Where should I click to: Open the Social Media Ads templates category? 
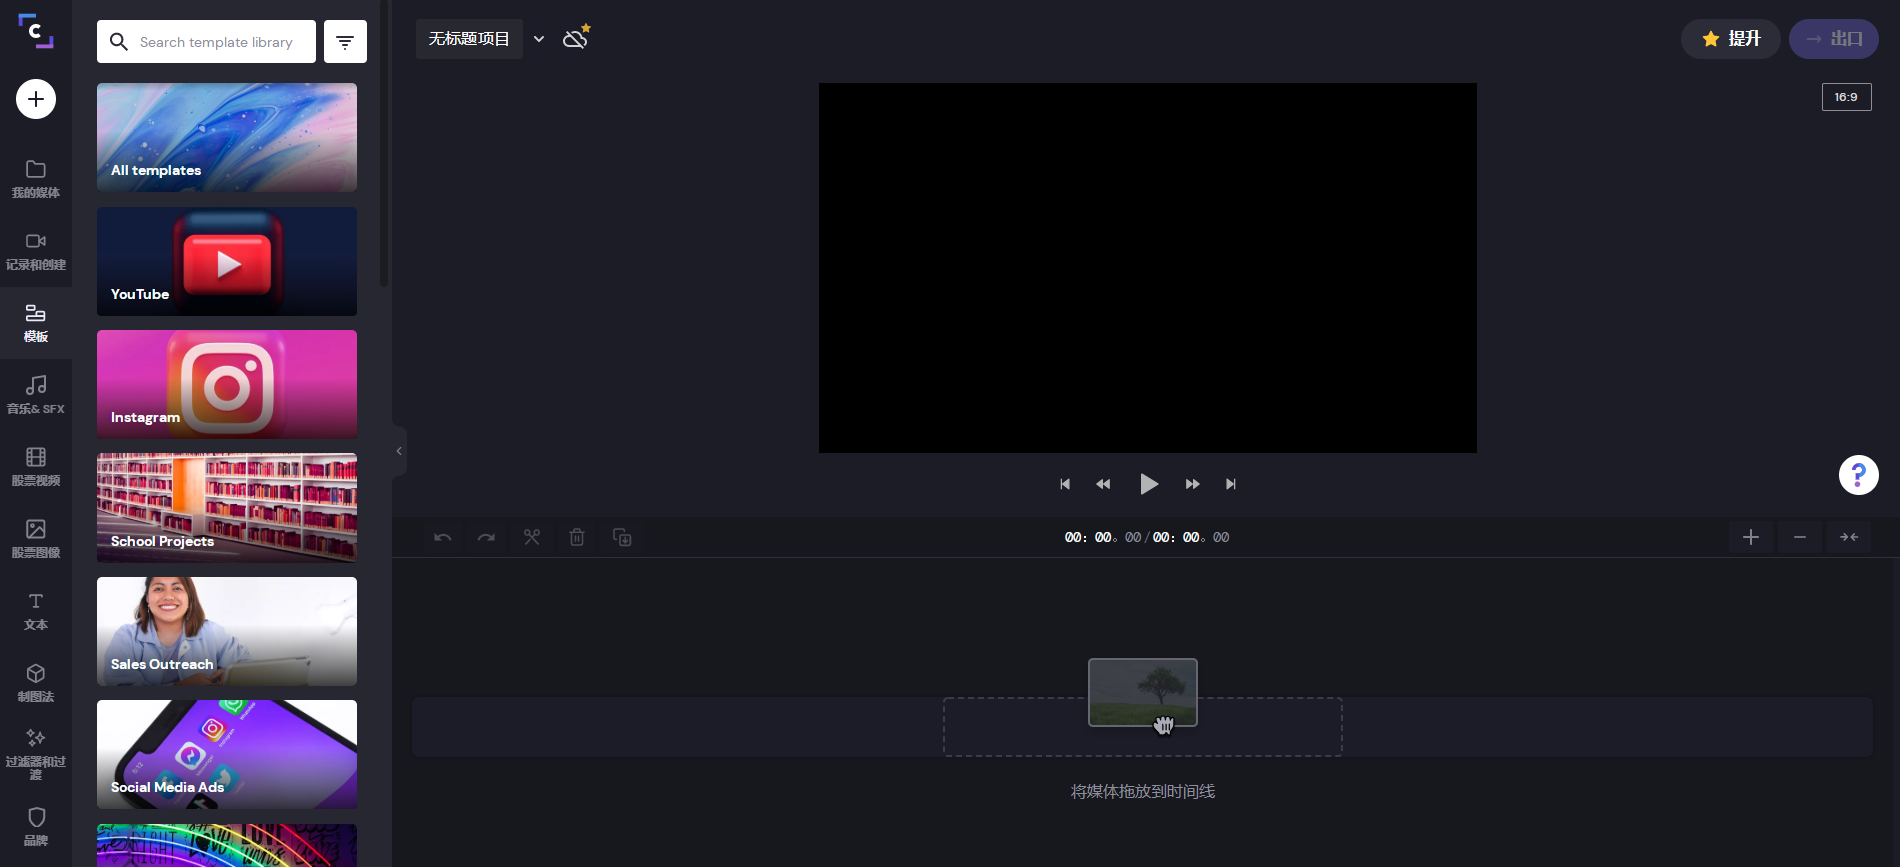click(x=227, y=754)
